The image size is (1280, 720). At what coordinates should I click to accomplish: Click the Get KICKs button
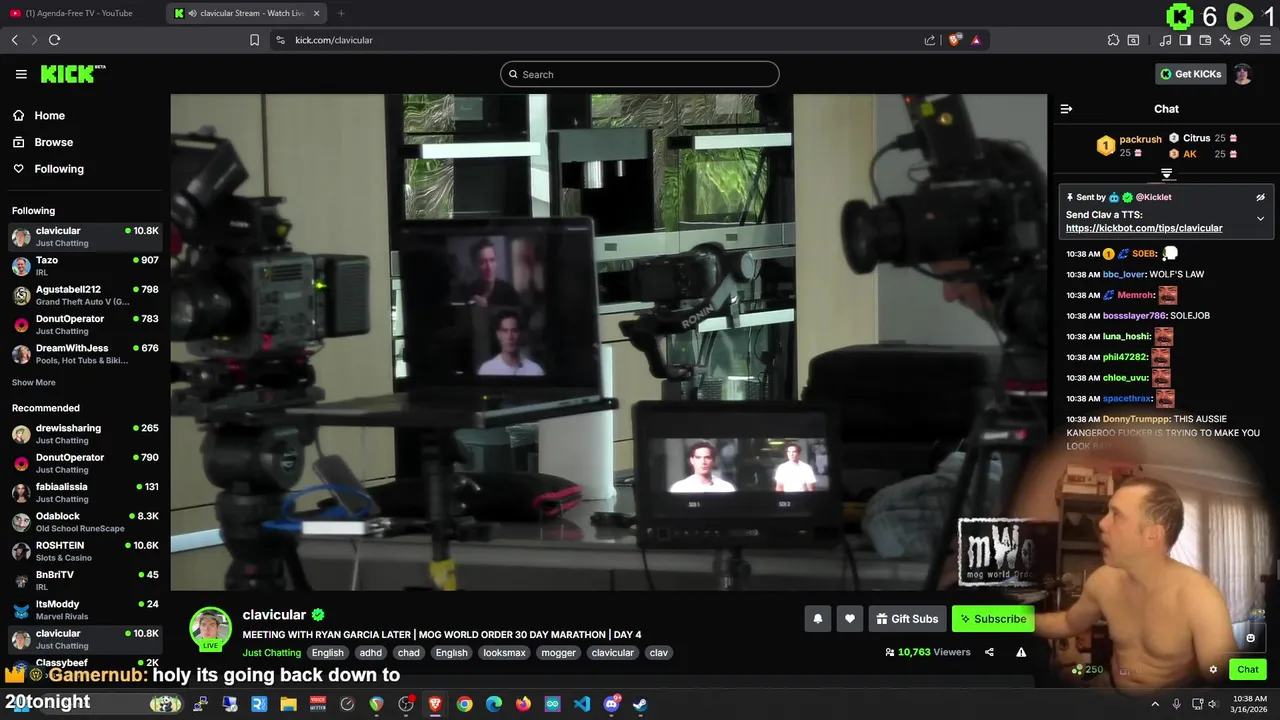pyautogui.click(x=1190, y=74)
